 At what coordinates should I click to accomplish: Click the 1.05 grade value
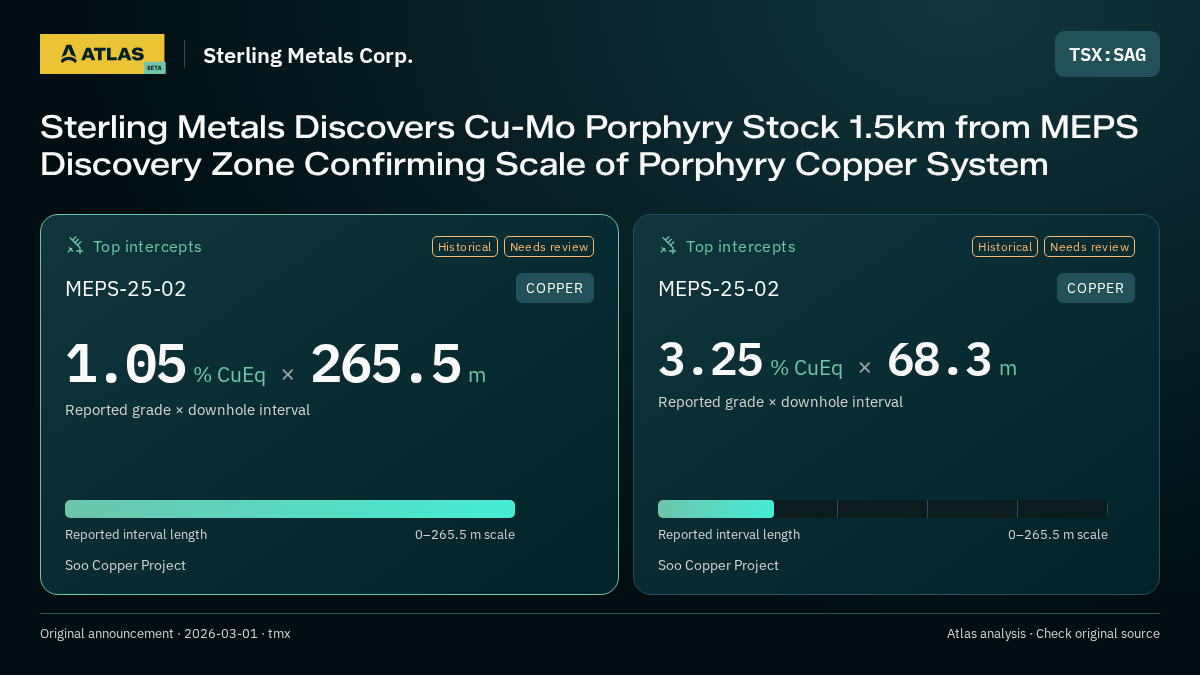tap(126, 364)
